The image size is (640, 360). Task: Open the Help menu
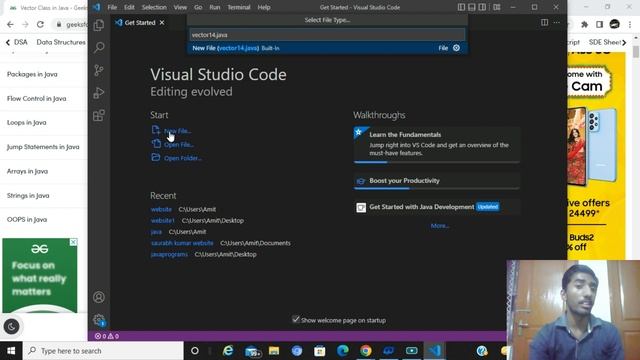coord(264,7)
